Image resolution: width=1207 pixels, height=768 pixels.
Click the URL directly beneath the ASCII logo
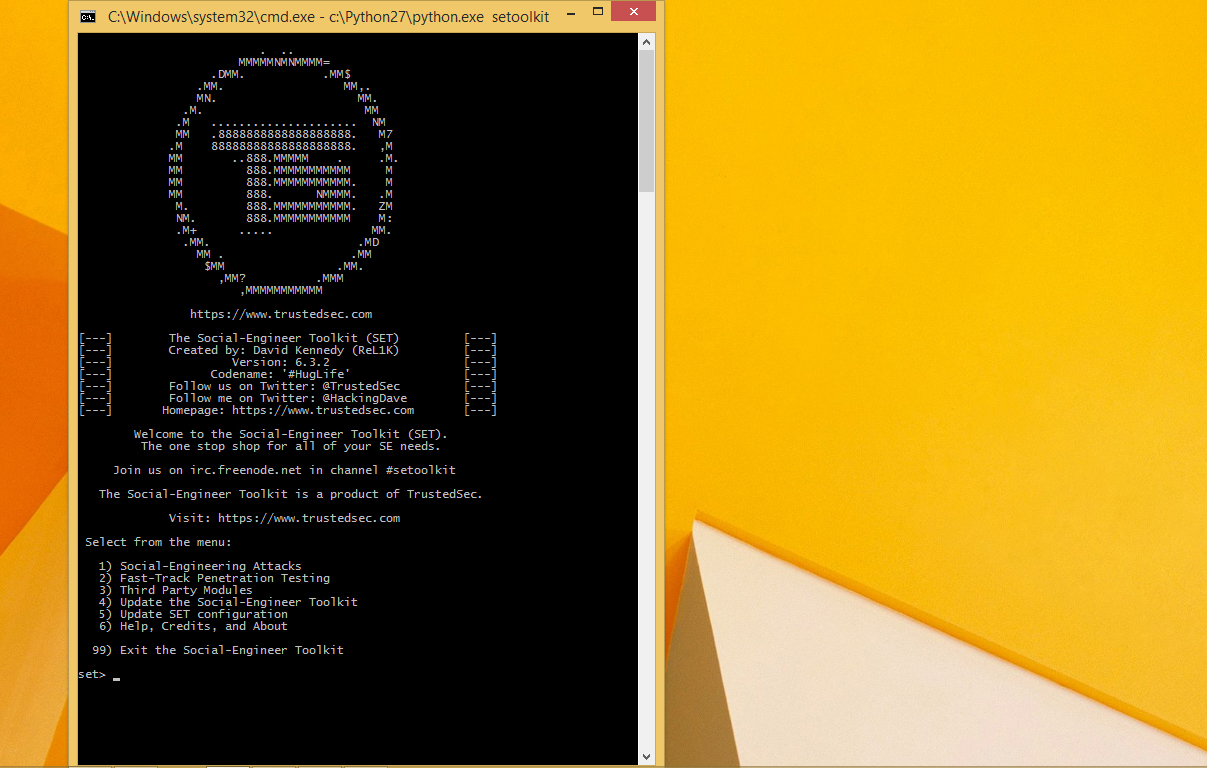click(x=281, y=314)
